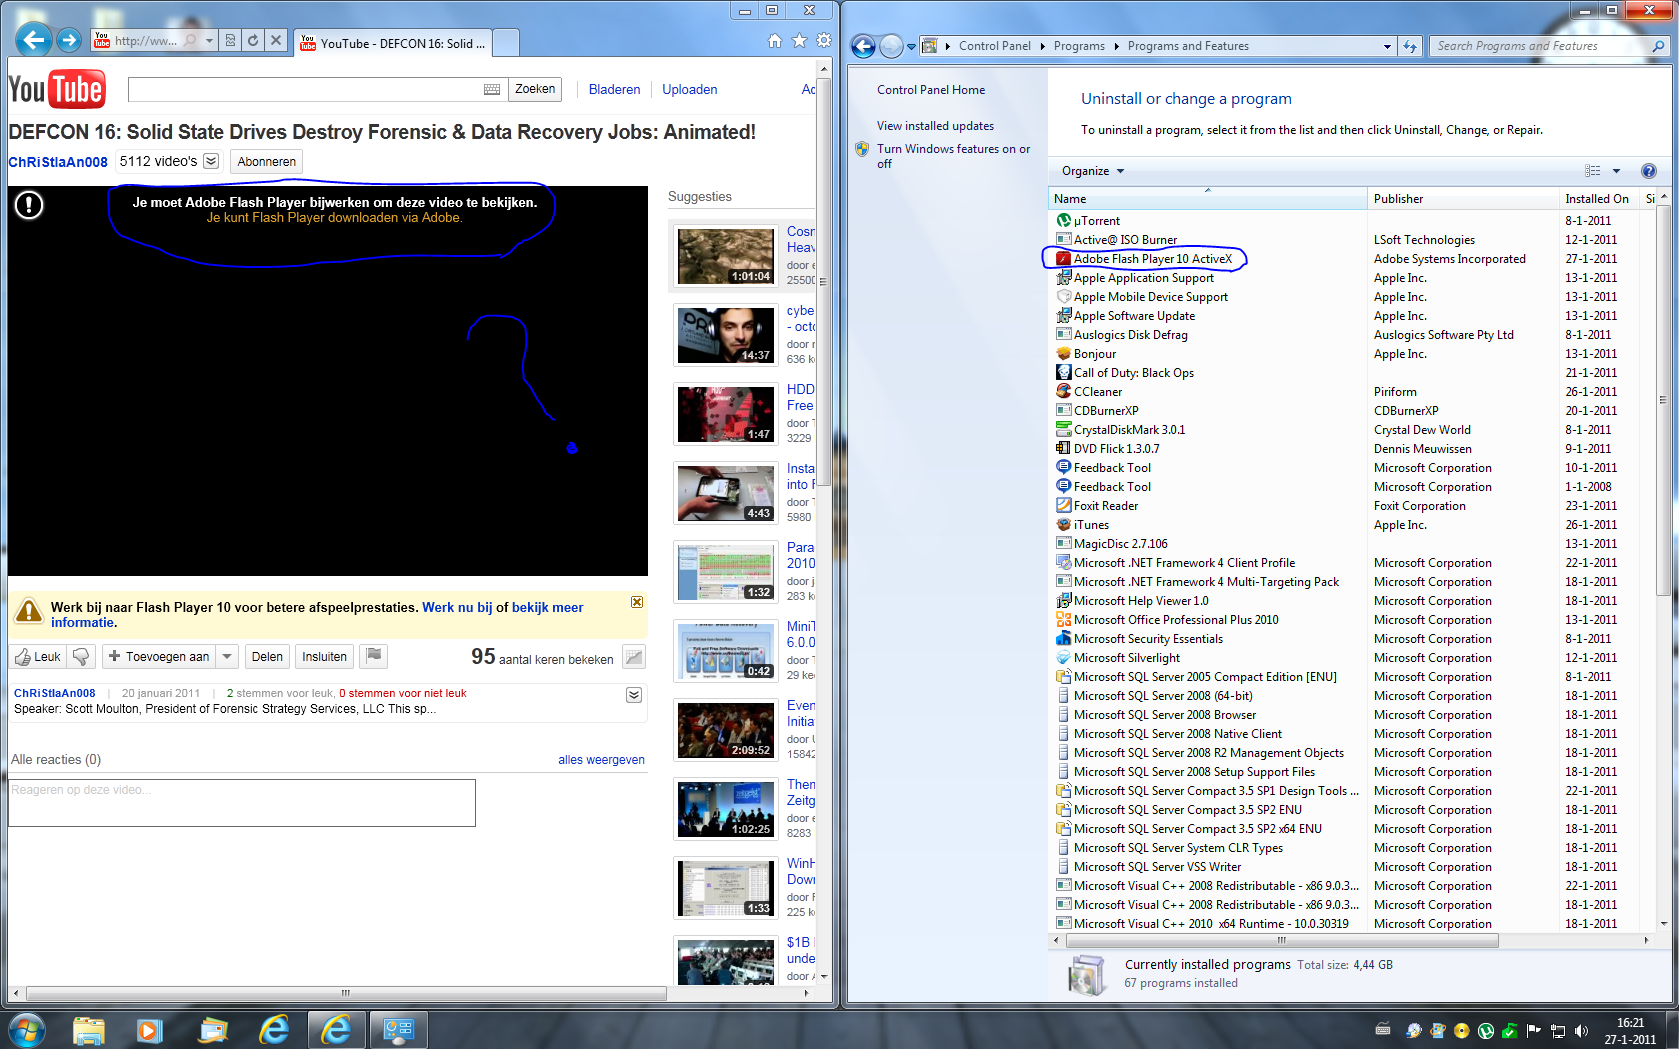Click the Insluiten embed button
Screen dimensions: 1679x1049
tap(325, 657)
